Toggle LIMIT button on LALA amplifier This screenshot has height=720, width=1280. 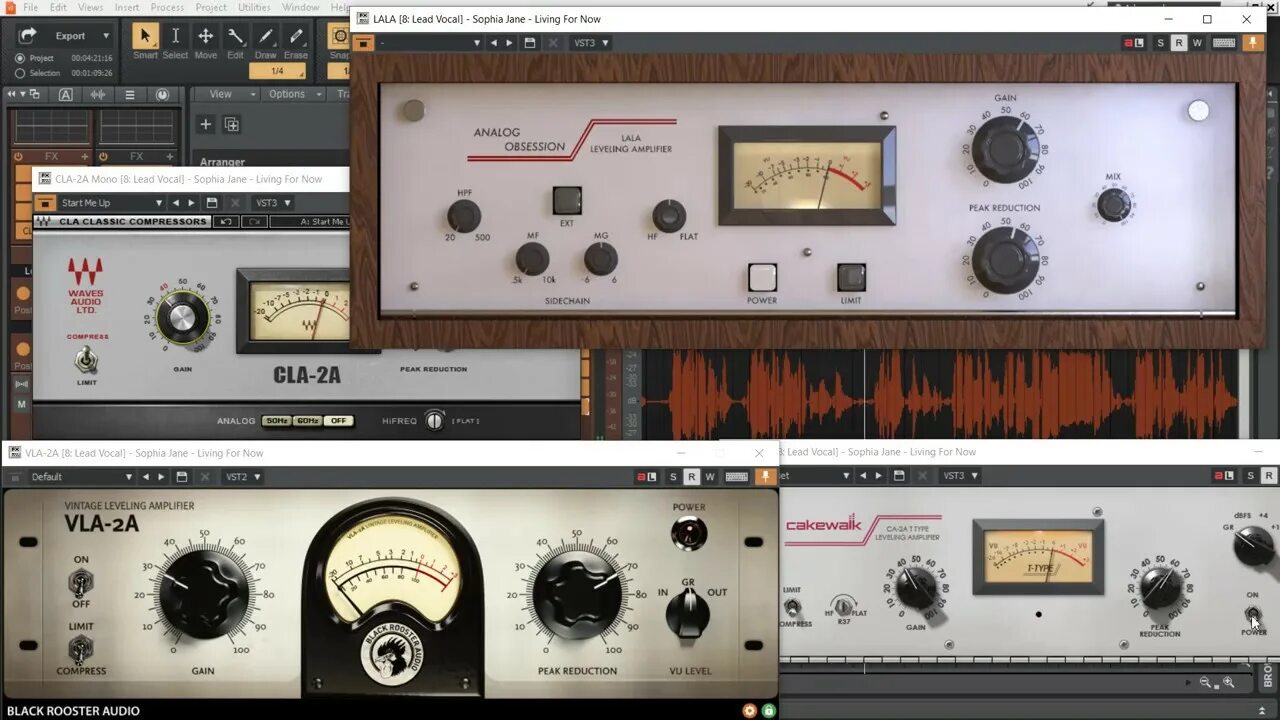tap(851, 277)
